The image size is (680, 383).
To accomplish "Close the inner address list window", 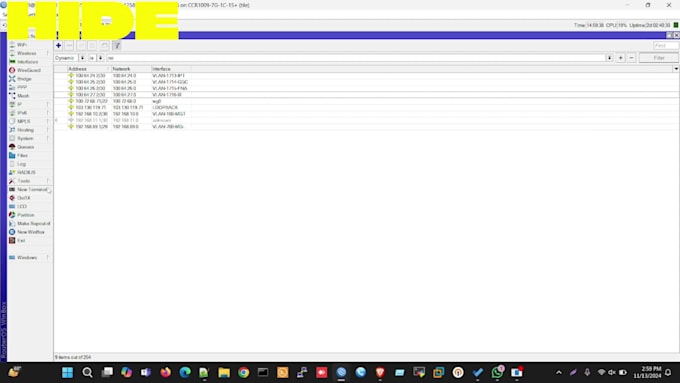I will click(x=677, y=35).
